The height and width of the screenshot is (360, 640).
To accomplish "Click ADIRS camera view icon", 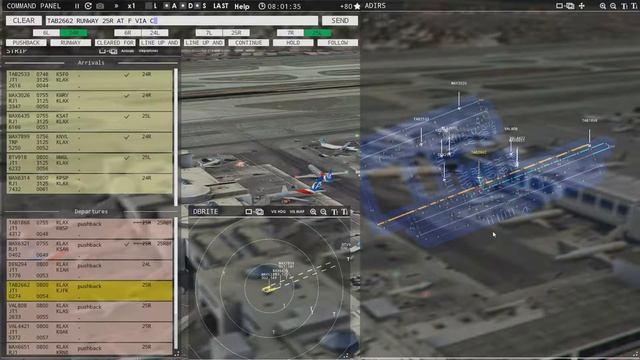I will (x=570, y=6).
